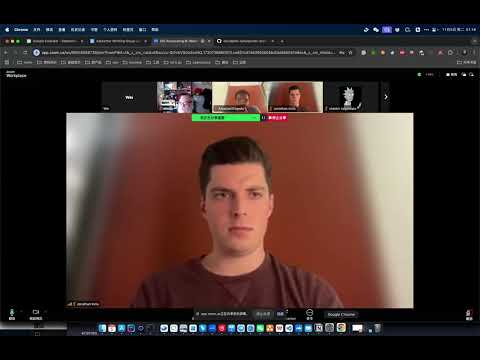Bookmark page with star icon

point(350,53)
